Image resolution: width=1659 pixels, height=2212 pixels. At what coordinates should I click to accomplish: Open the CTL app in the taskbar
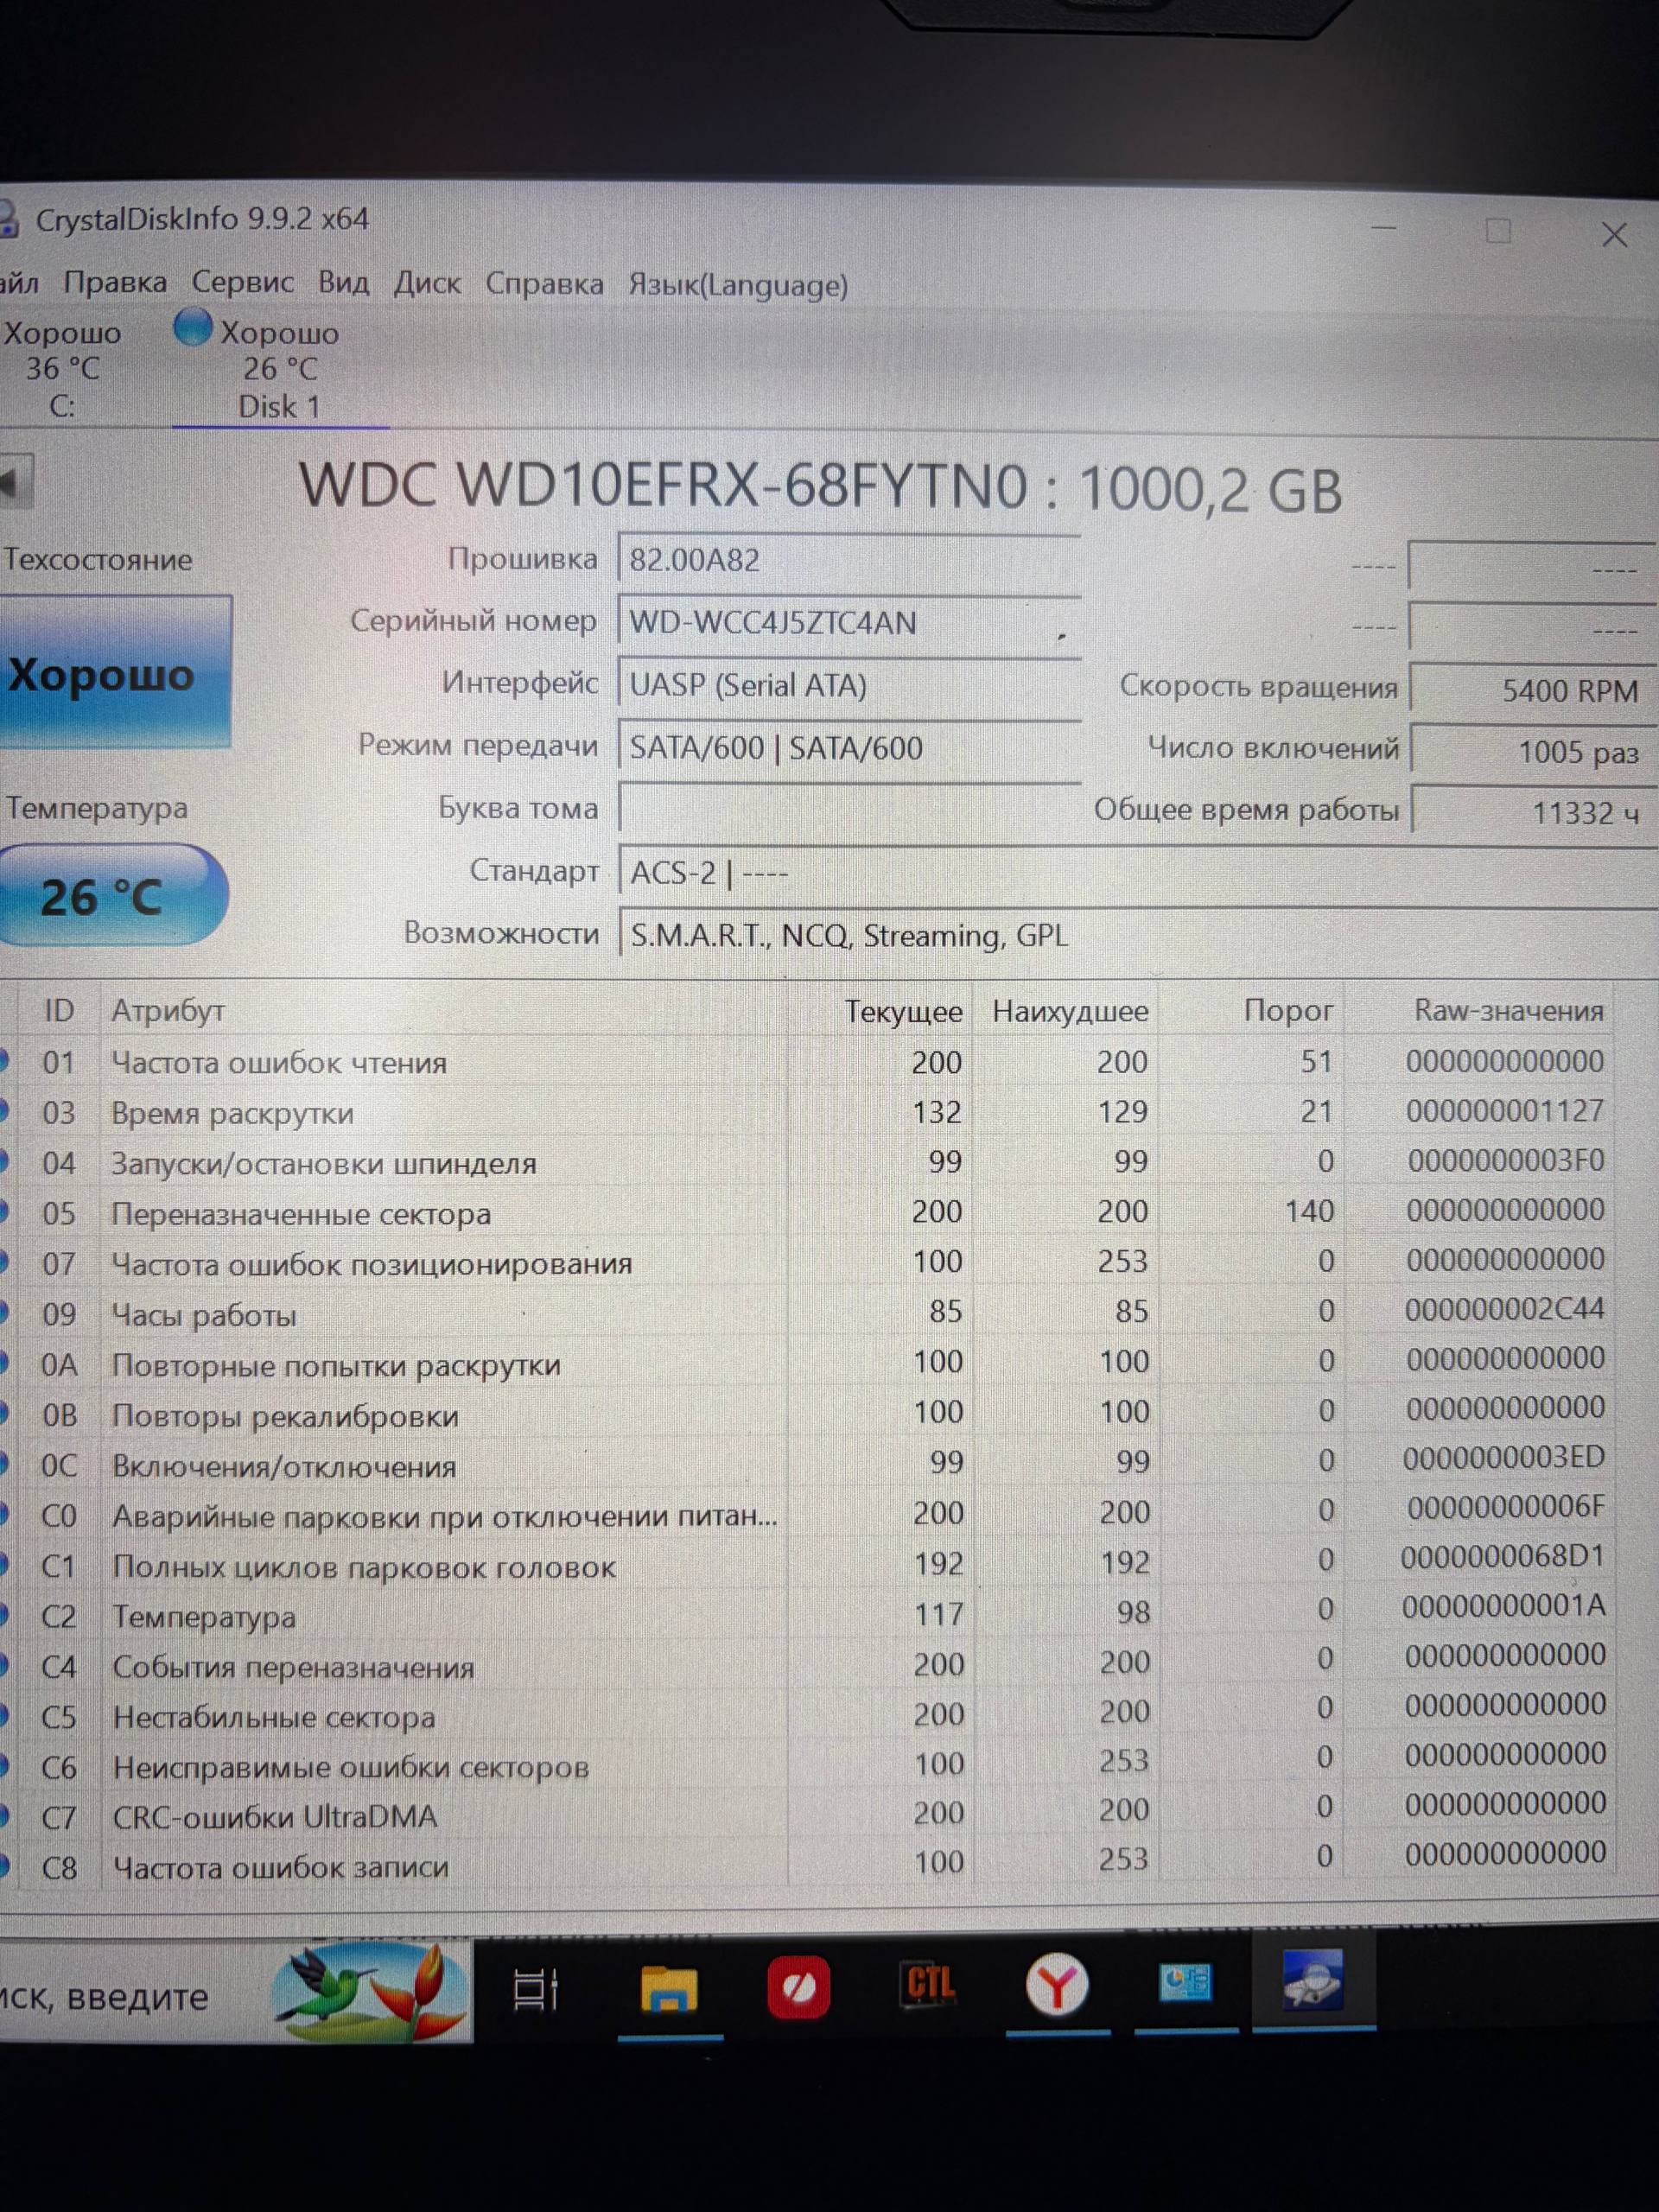click(x=928, y=1984)
